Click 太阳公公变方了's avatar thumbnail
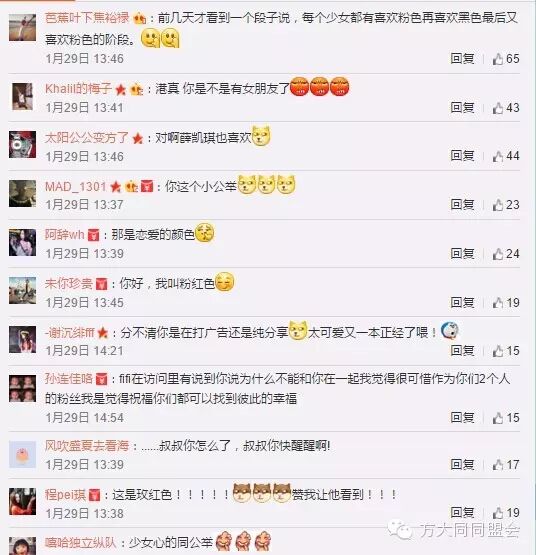The image size is (536, 555). coord(22,144)
